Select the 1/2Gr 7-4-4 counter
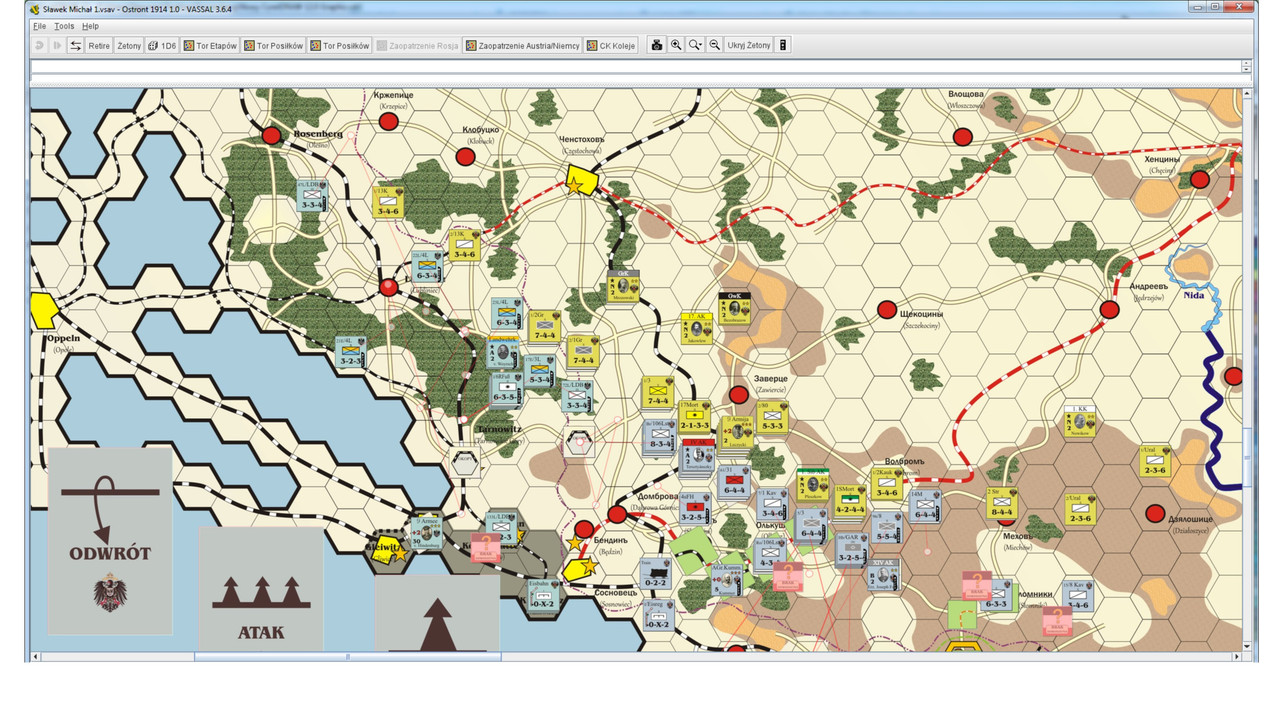 coord(546,327)
